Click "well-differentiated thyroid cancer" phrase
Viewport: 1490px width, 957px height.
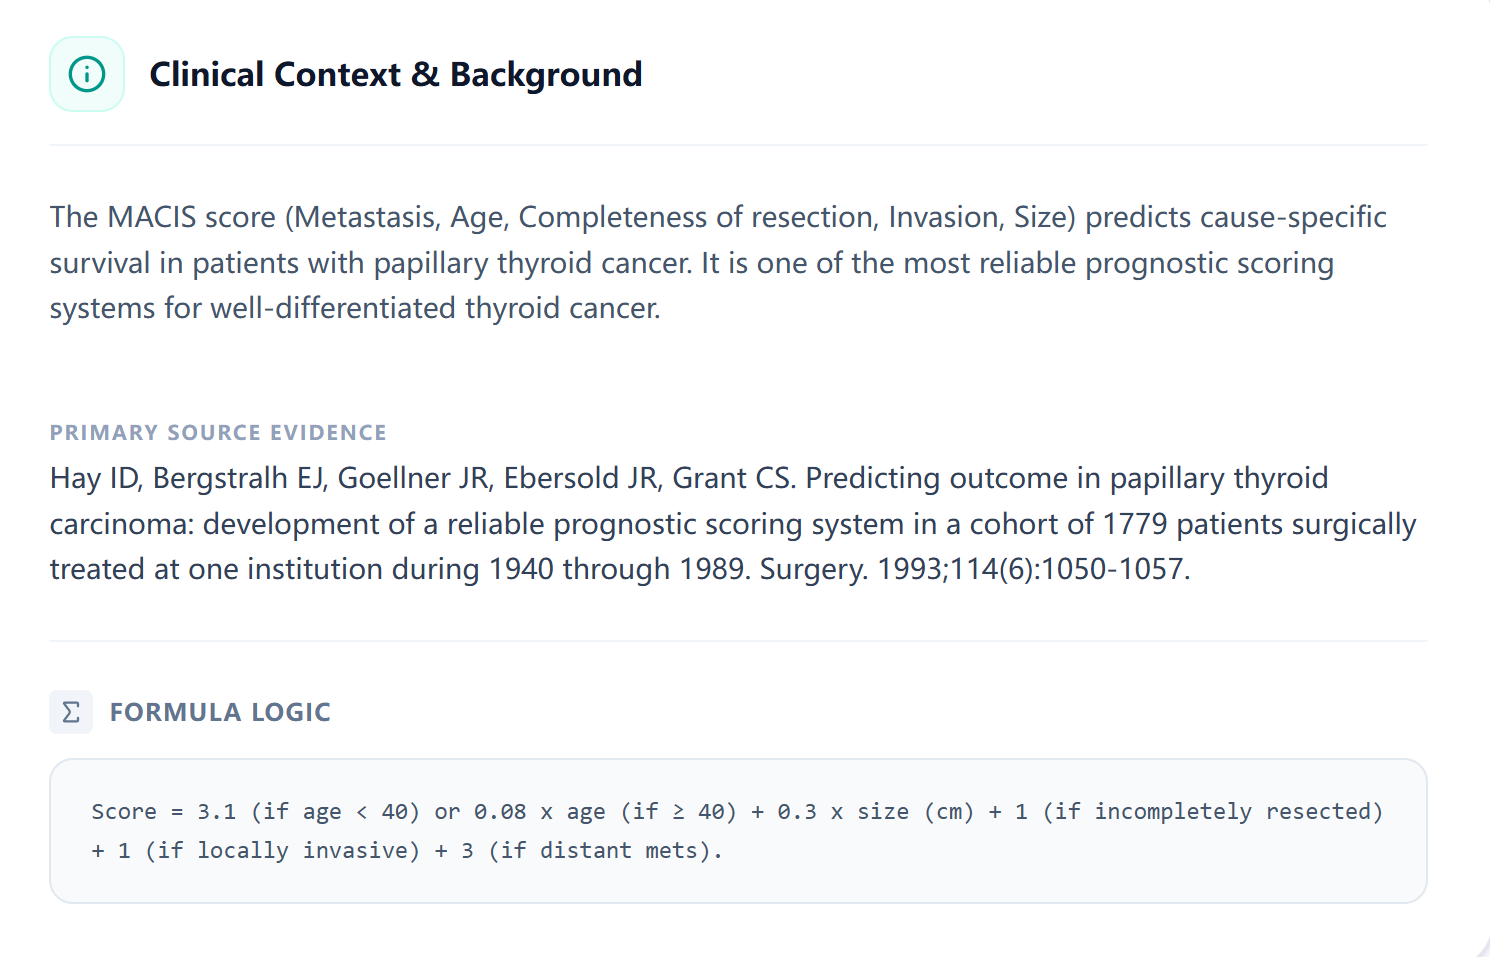(x=434, y=308)
